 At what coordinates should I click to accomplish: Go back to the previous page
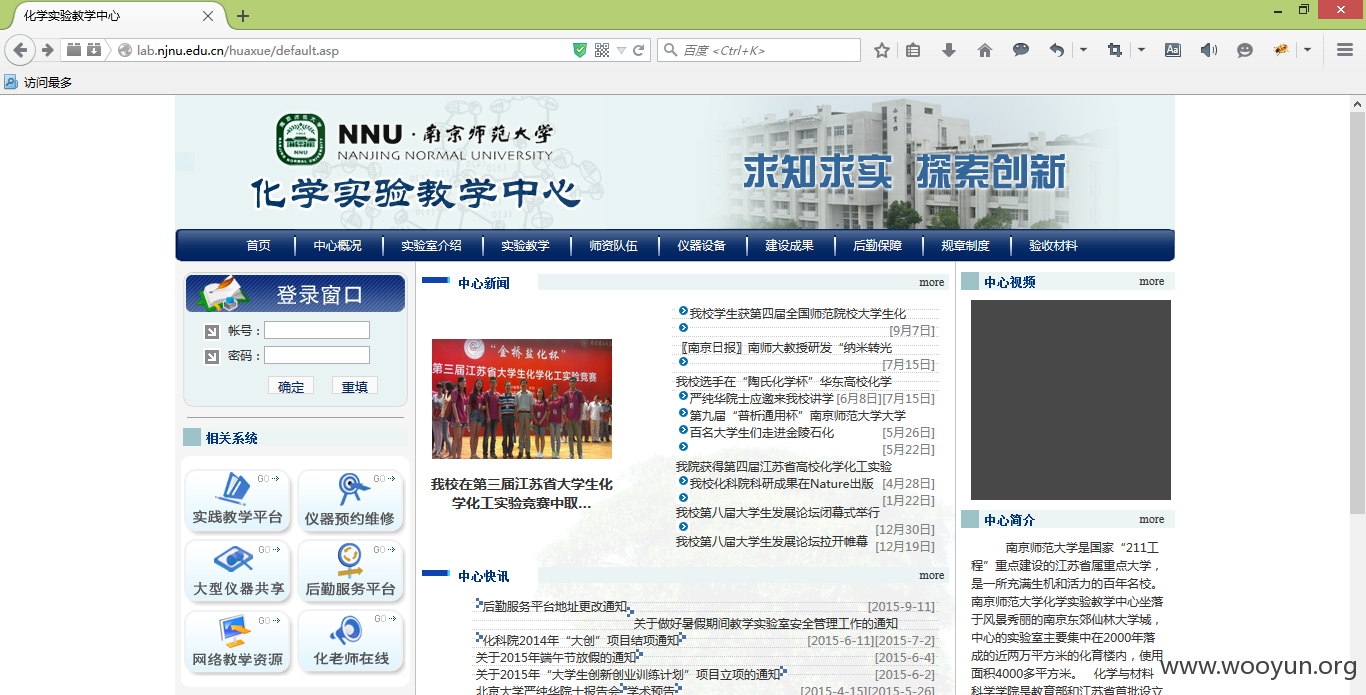(20, 50)
